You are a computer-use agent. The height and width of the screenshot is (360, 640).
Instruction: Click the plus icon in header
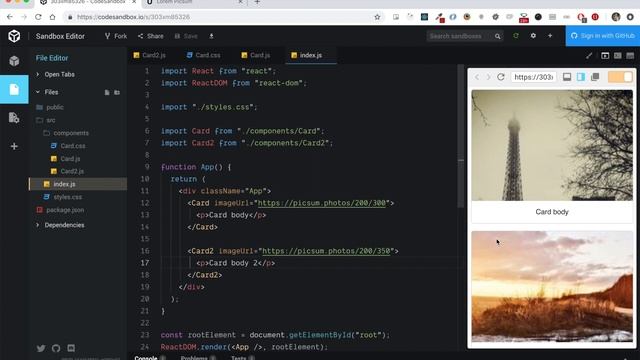pyautogui.click(x=550, y=36)
